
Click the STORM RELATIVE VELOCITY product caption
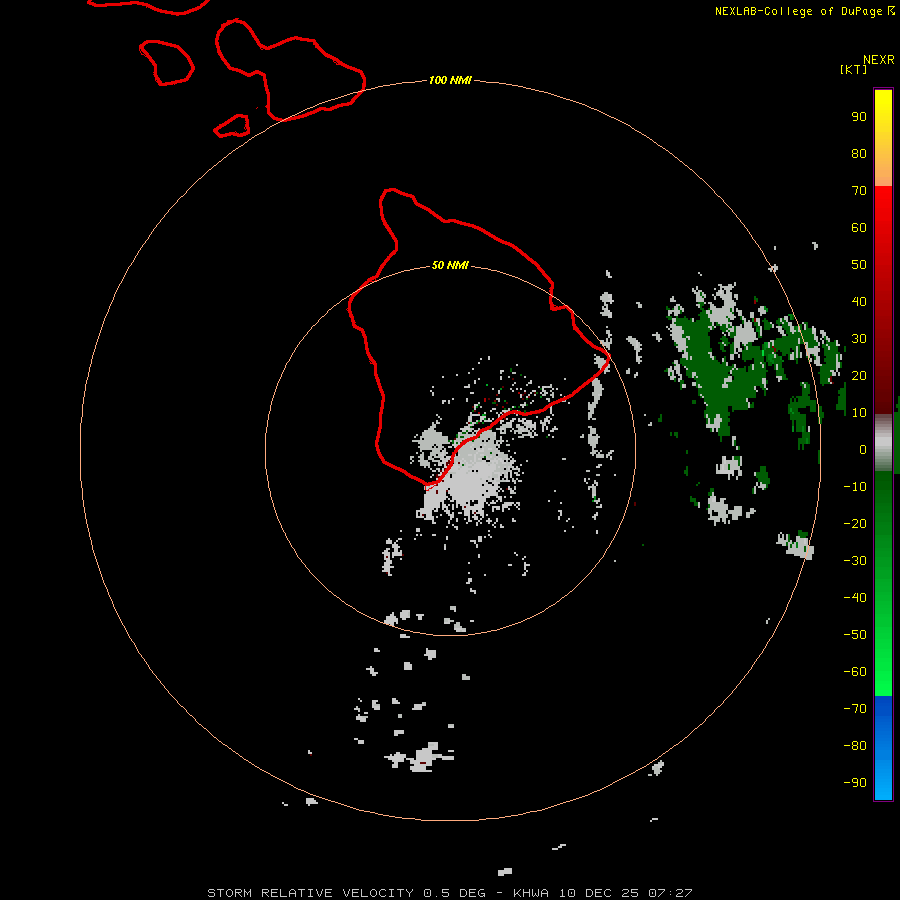(x=449, y=893)
